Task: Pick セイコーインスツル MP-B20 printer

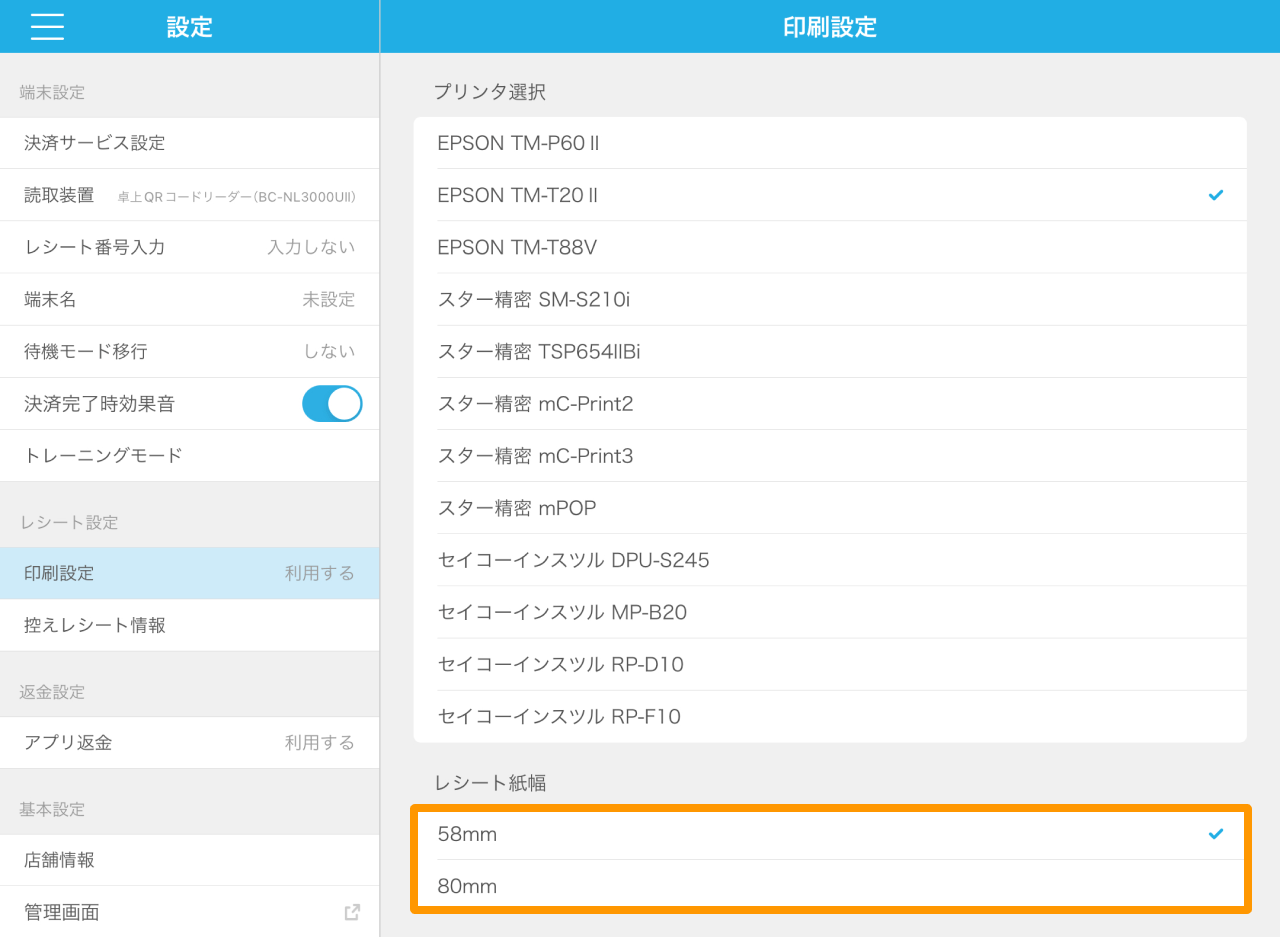Action: coord(830,611)
